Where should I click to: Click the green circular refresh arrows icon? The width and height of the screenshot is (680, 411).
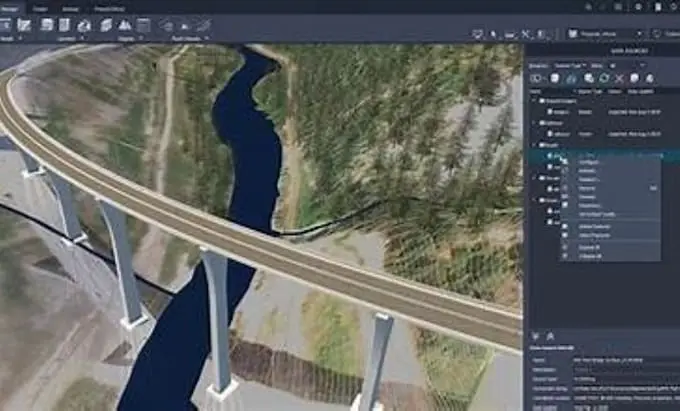point(604,78)
